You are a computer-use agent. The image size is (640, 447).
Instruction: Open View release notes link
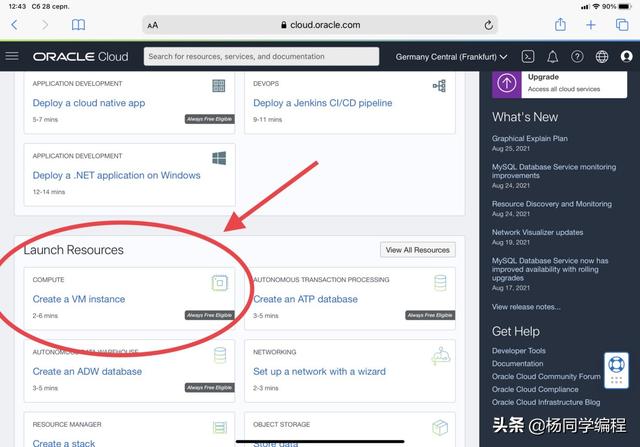[x=526, y=307]
